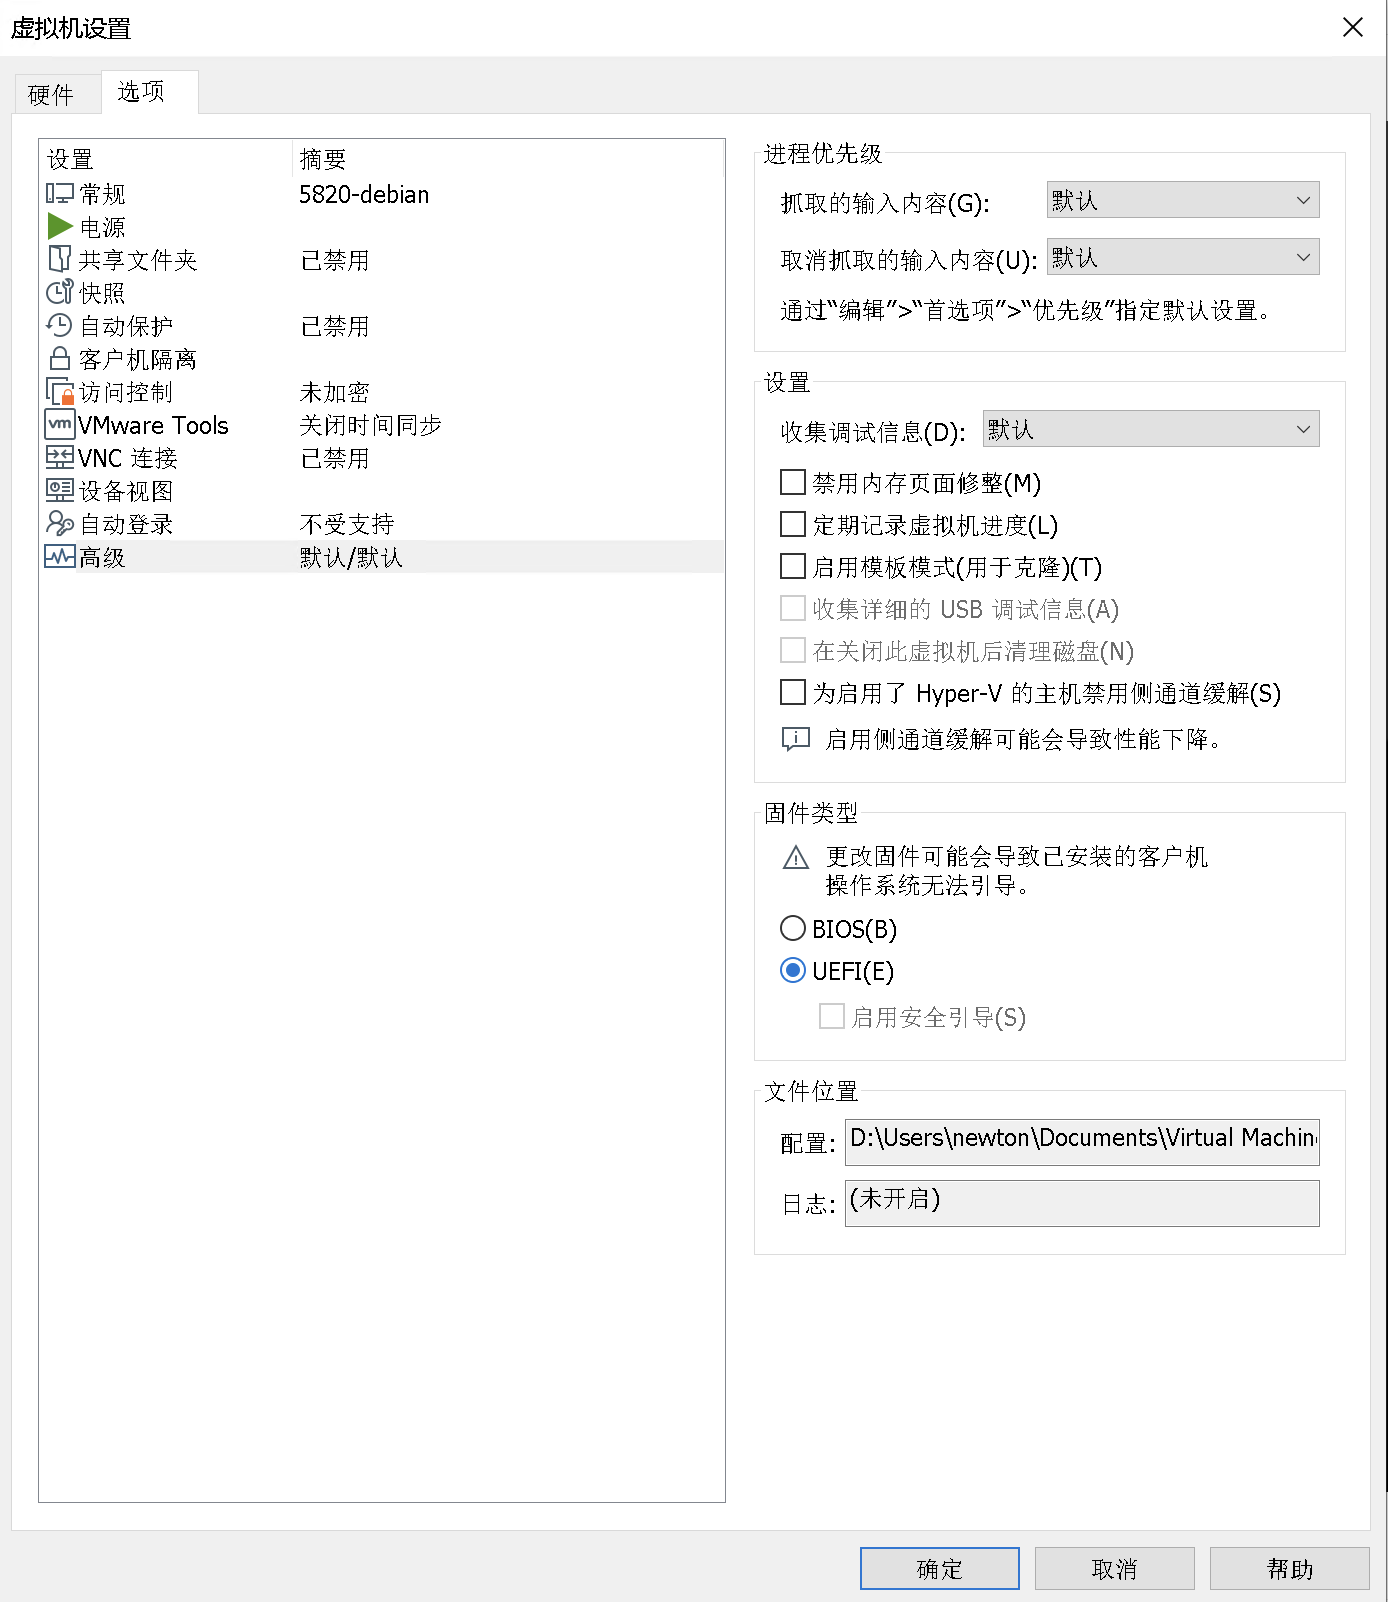
Task: Click the 未加密 summary text
Action: click(x=335, y=392)
